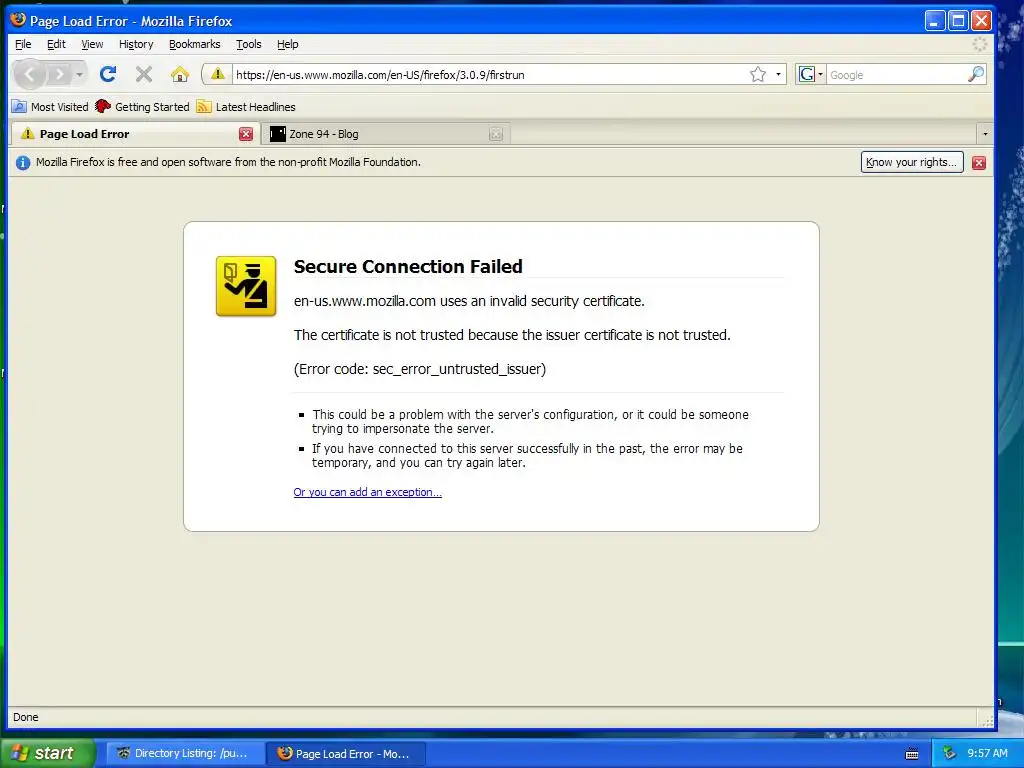This screenshot has width=1024, height=768.
Task: Click the Know your rights button
Action: (912, 162)
